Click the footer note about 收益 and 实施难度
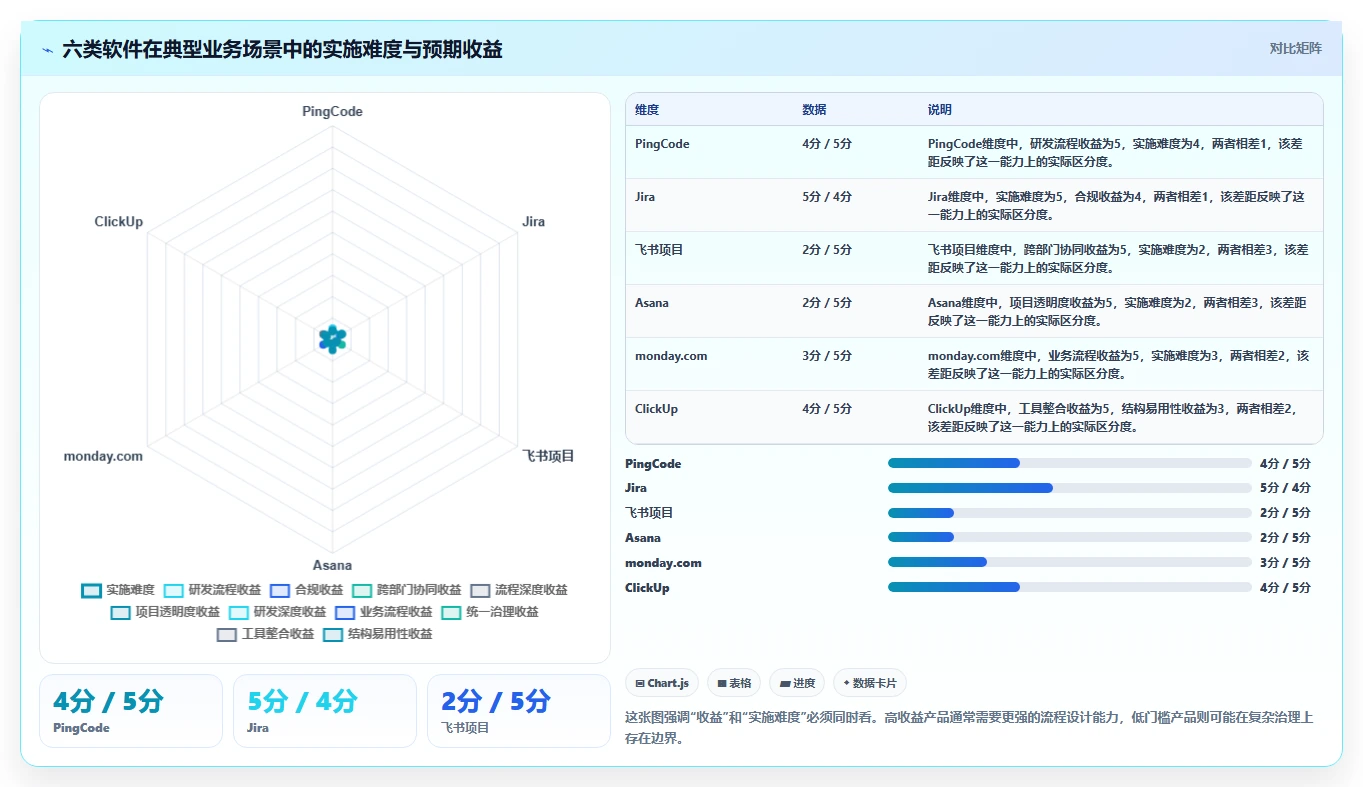1363x787 pixels. 969,728
